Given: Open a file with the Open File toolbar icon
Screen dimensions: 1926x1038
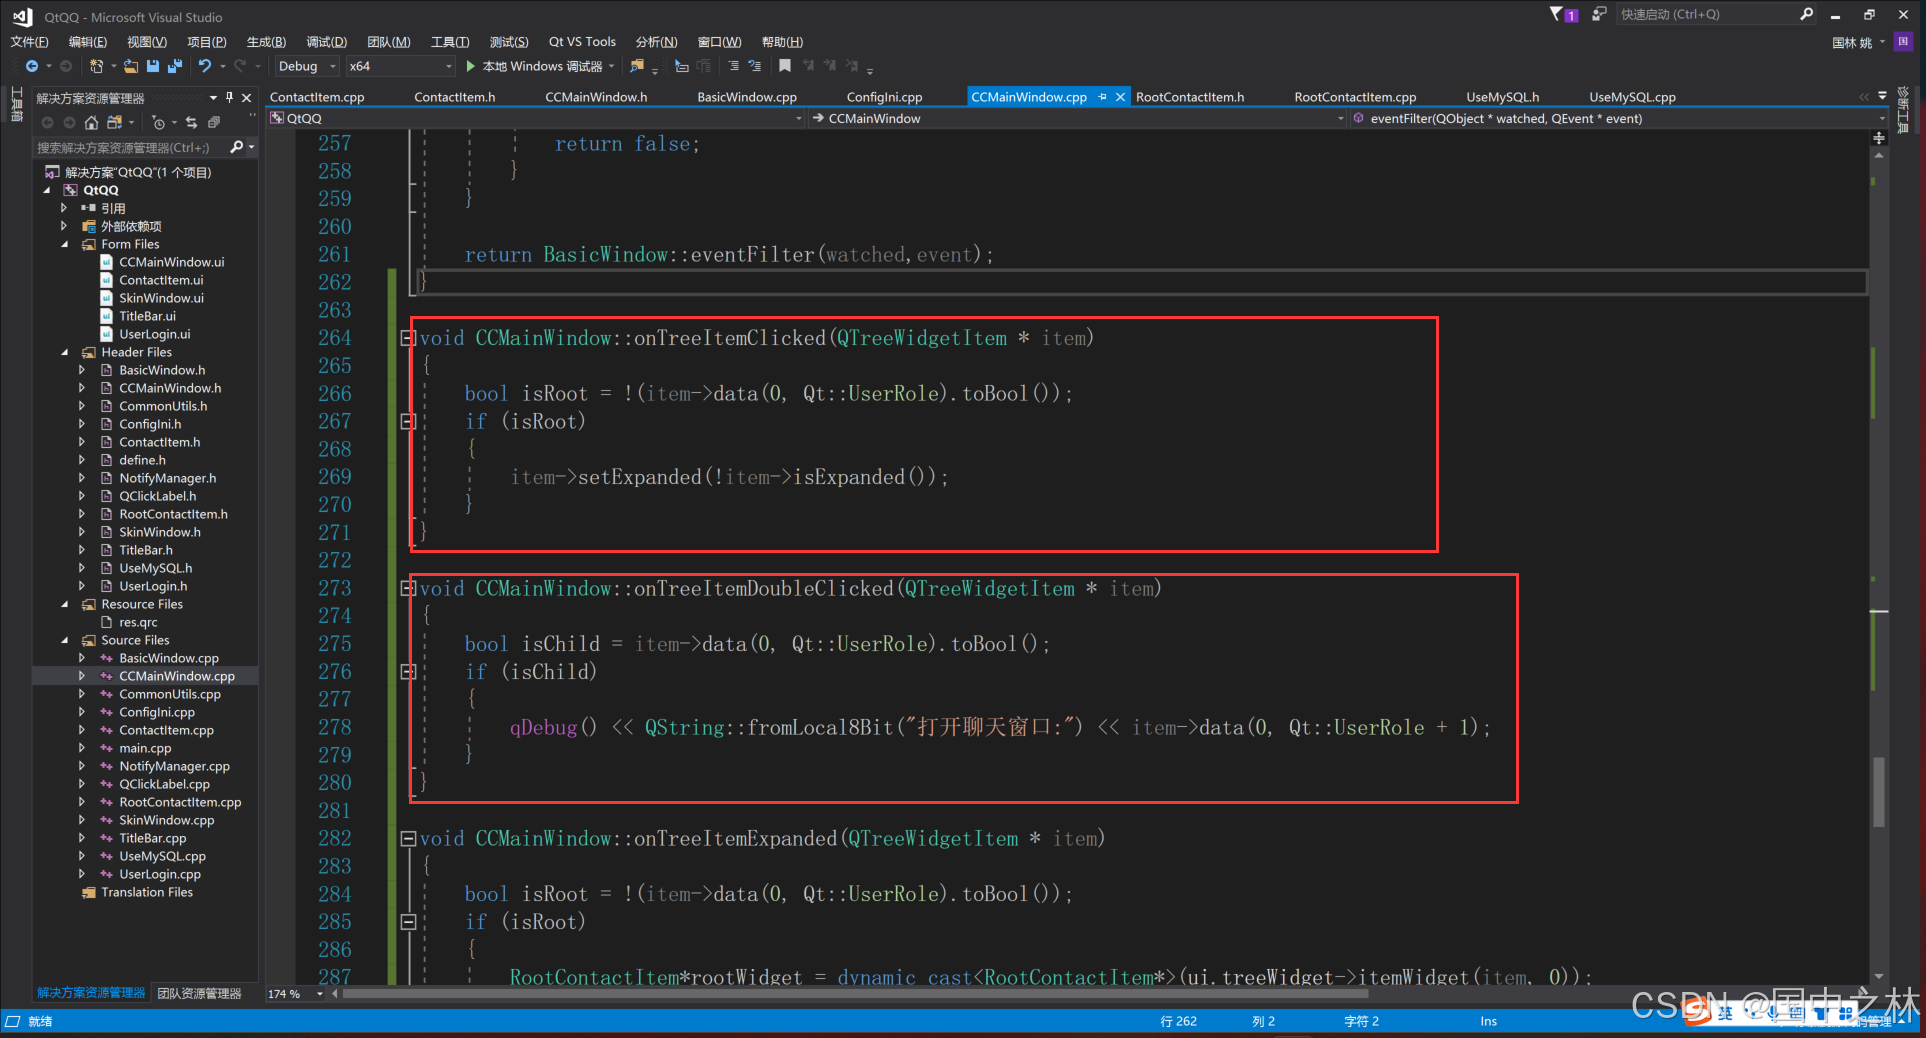Looking at the screenshot, I should 131,66.
